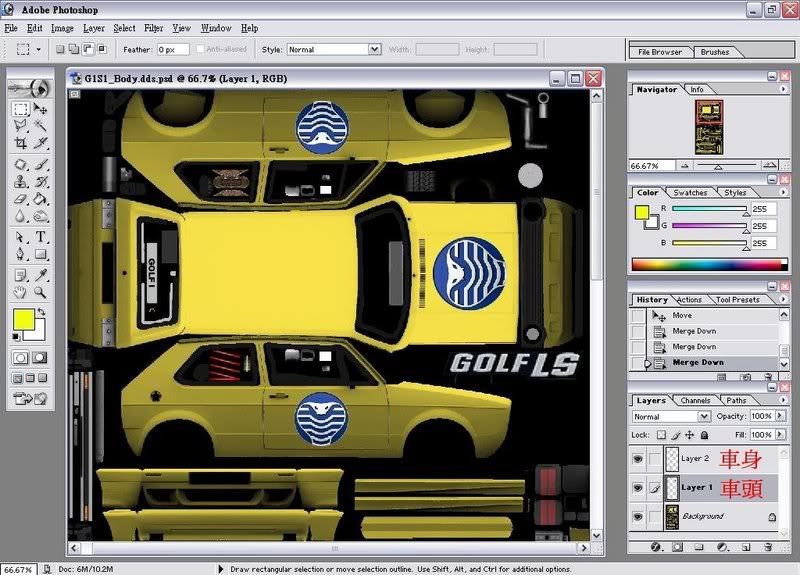Select the Rectangle shape tool

pyautogui.click(x=41, y=254)
